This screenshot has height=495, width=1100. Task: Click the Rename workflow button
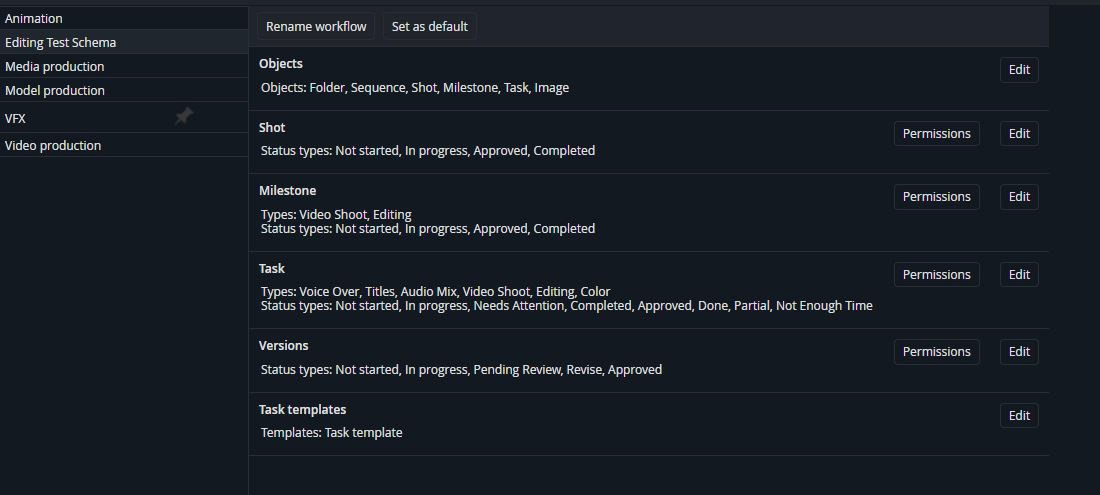(316, 26)
